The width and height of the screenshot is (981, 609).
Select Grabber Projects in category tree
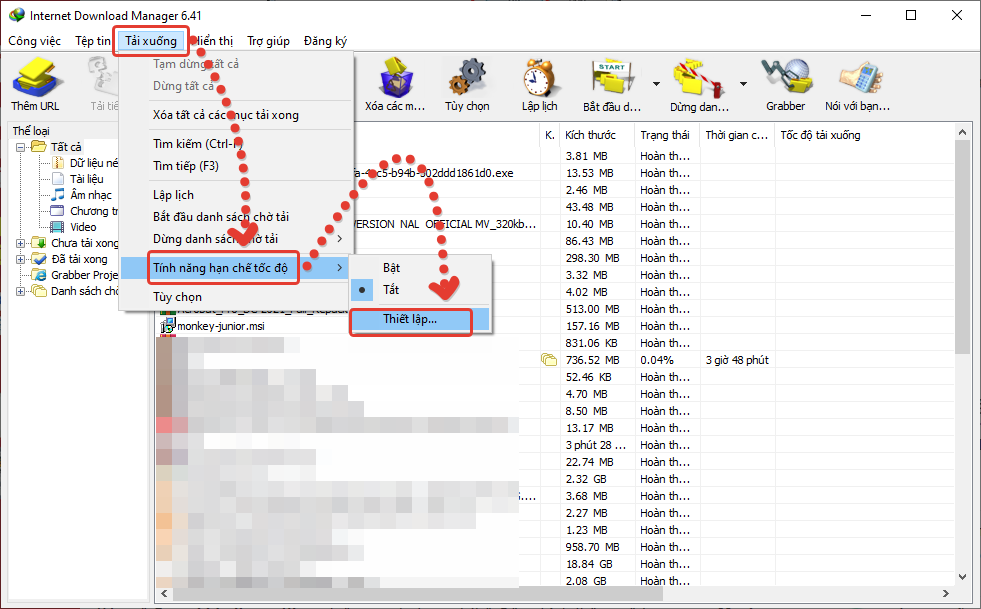[x=84, y=275]
